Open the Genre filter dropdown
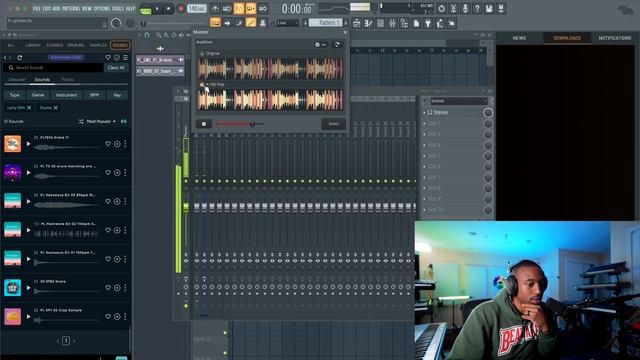The image size is (640, 360). coord(38,95)
